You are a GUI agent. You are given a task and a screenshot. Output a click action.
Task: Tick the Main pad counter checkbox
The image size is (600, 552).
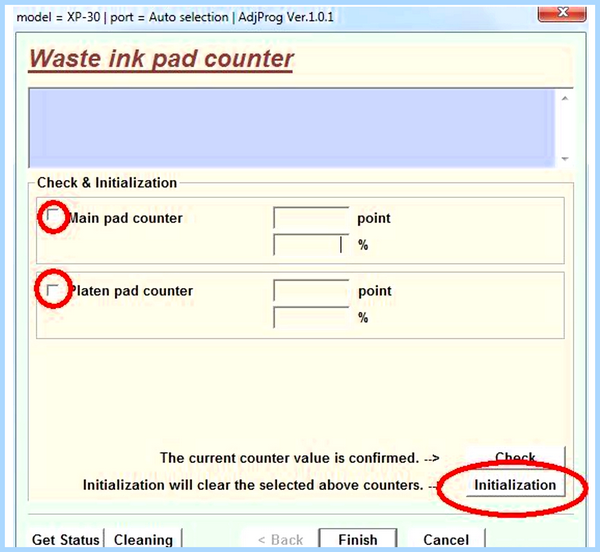click(x=52, y=215)
